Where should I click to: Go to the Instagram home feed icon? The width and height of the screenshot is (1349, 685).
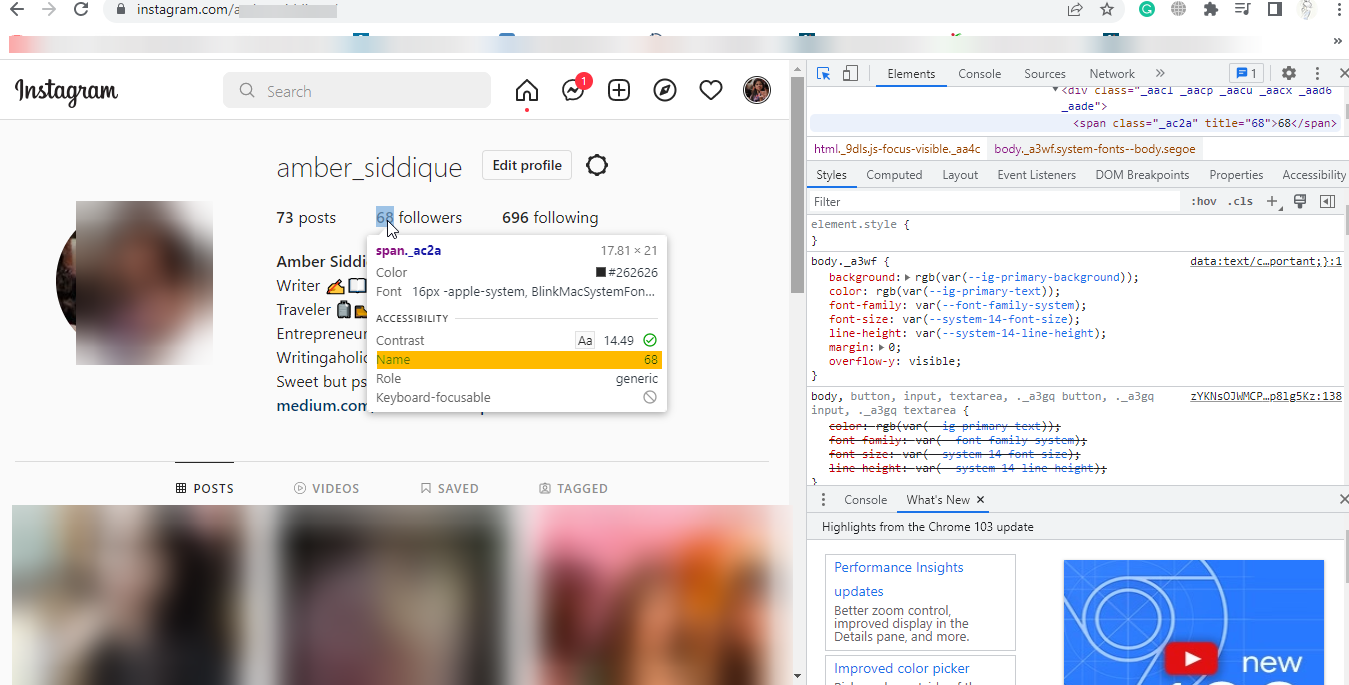527,91
